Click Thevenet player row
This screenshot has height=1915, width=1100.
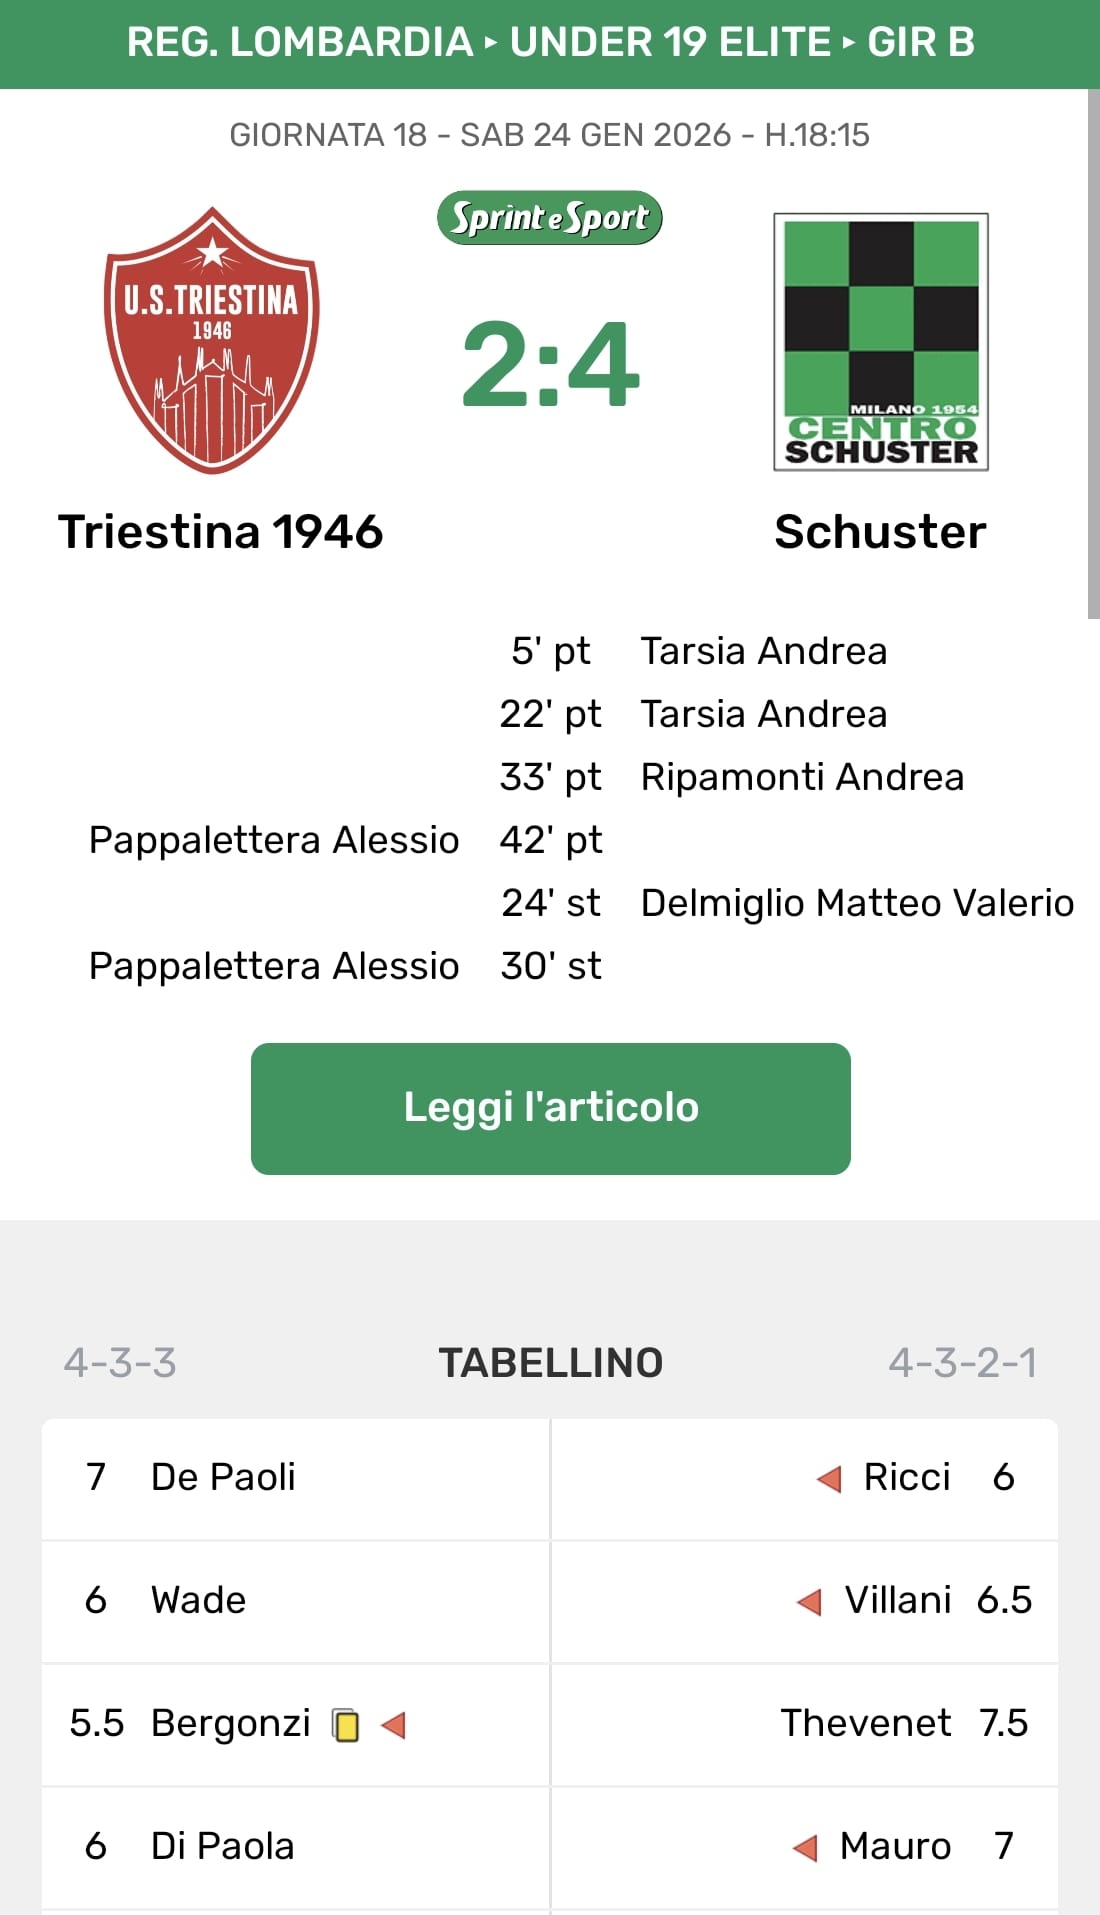(x=865, y=1723)
